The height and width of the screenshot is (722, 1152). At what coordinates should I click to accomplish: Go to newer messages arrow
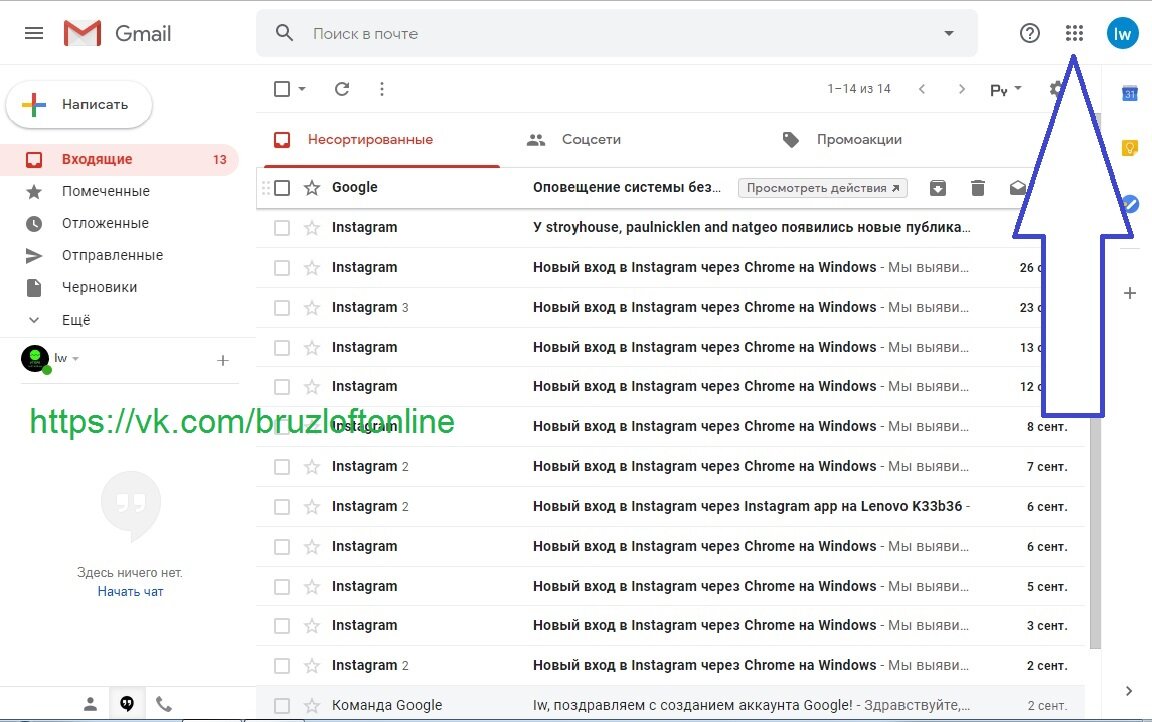click(922, 89)
